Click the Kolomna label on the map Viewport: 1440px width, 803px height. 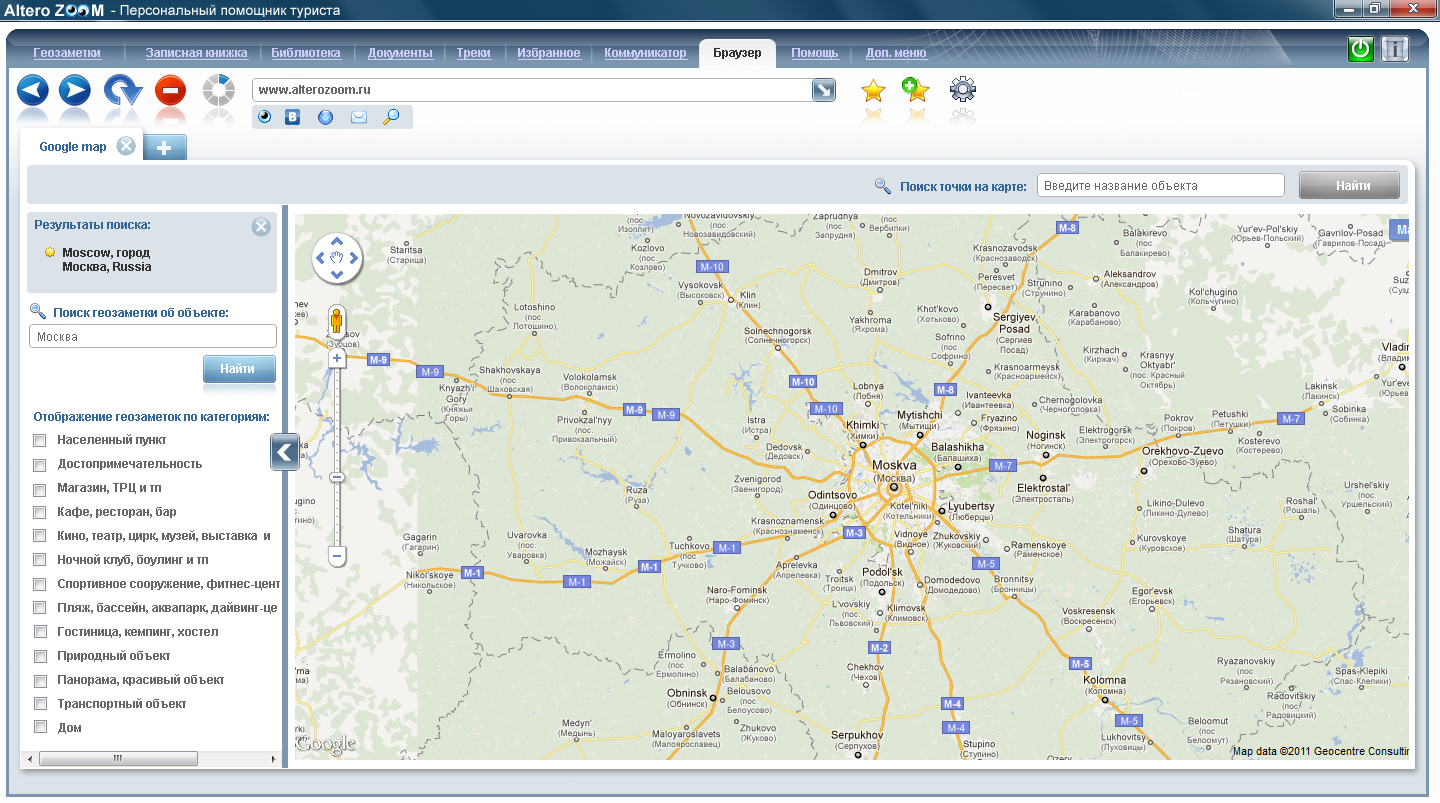[1105, 680]
